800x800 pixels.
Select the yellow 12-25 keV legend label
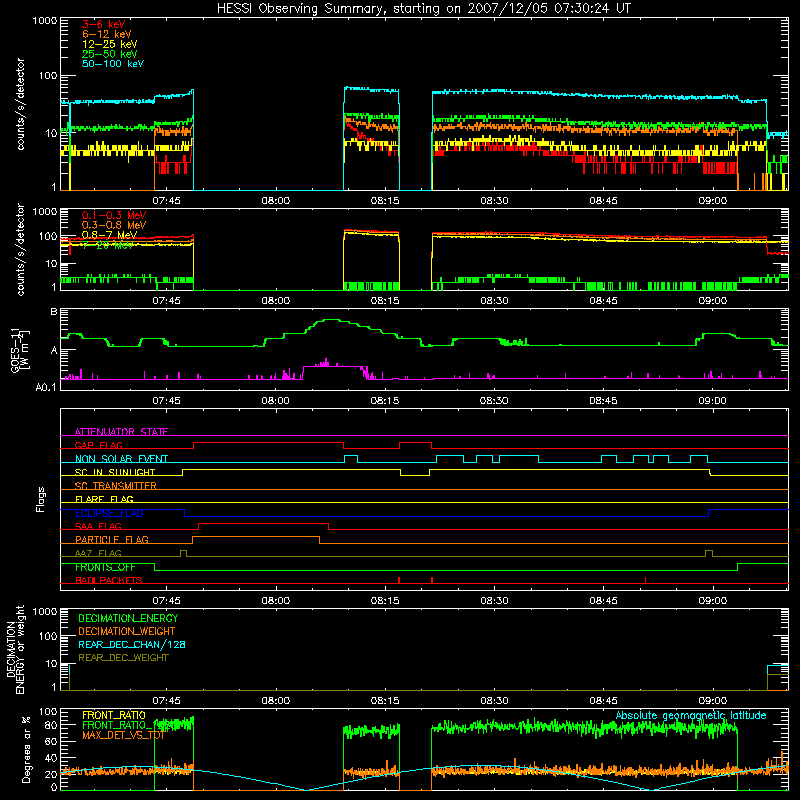pyautogui.click(x=110, y=44)
